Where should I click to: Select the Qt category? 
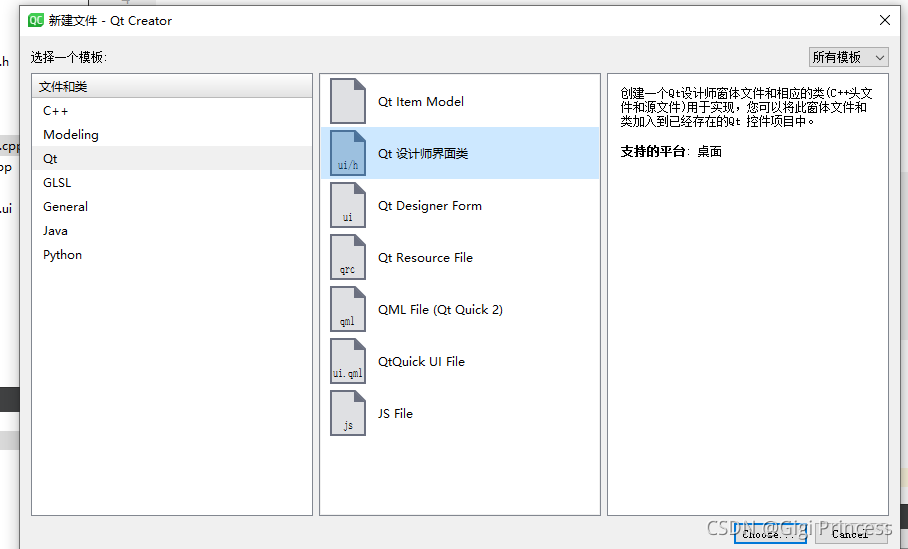171,159
